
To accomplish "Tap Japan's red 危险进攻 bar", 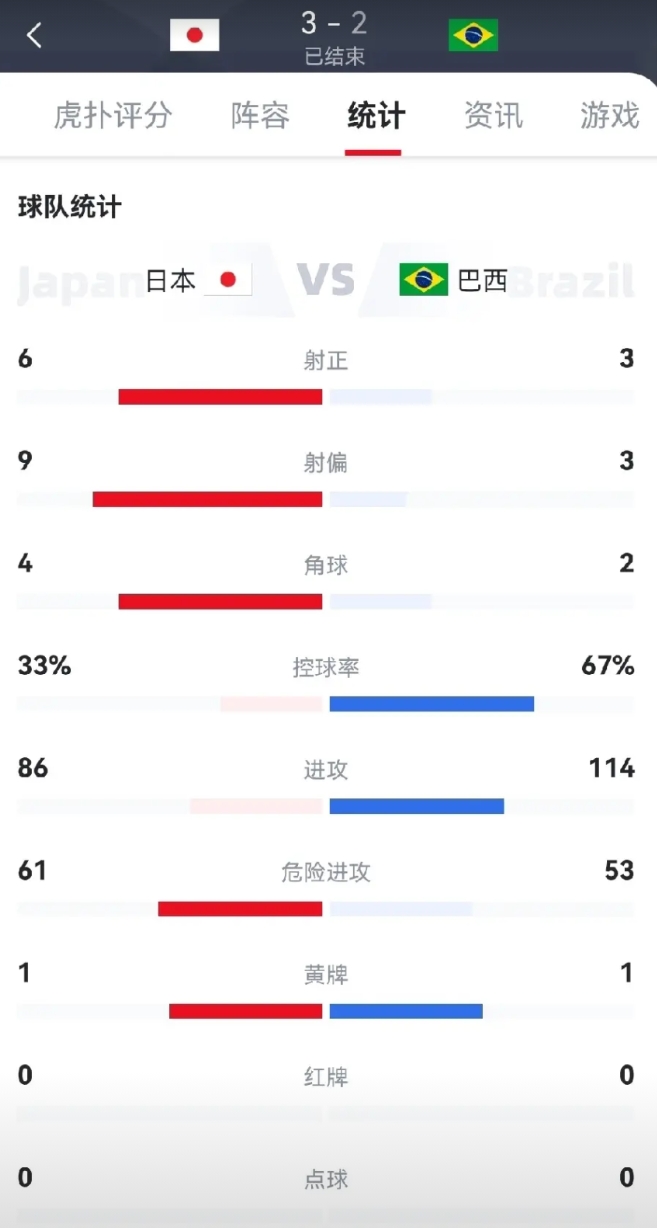I will coord(240,909).
